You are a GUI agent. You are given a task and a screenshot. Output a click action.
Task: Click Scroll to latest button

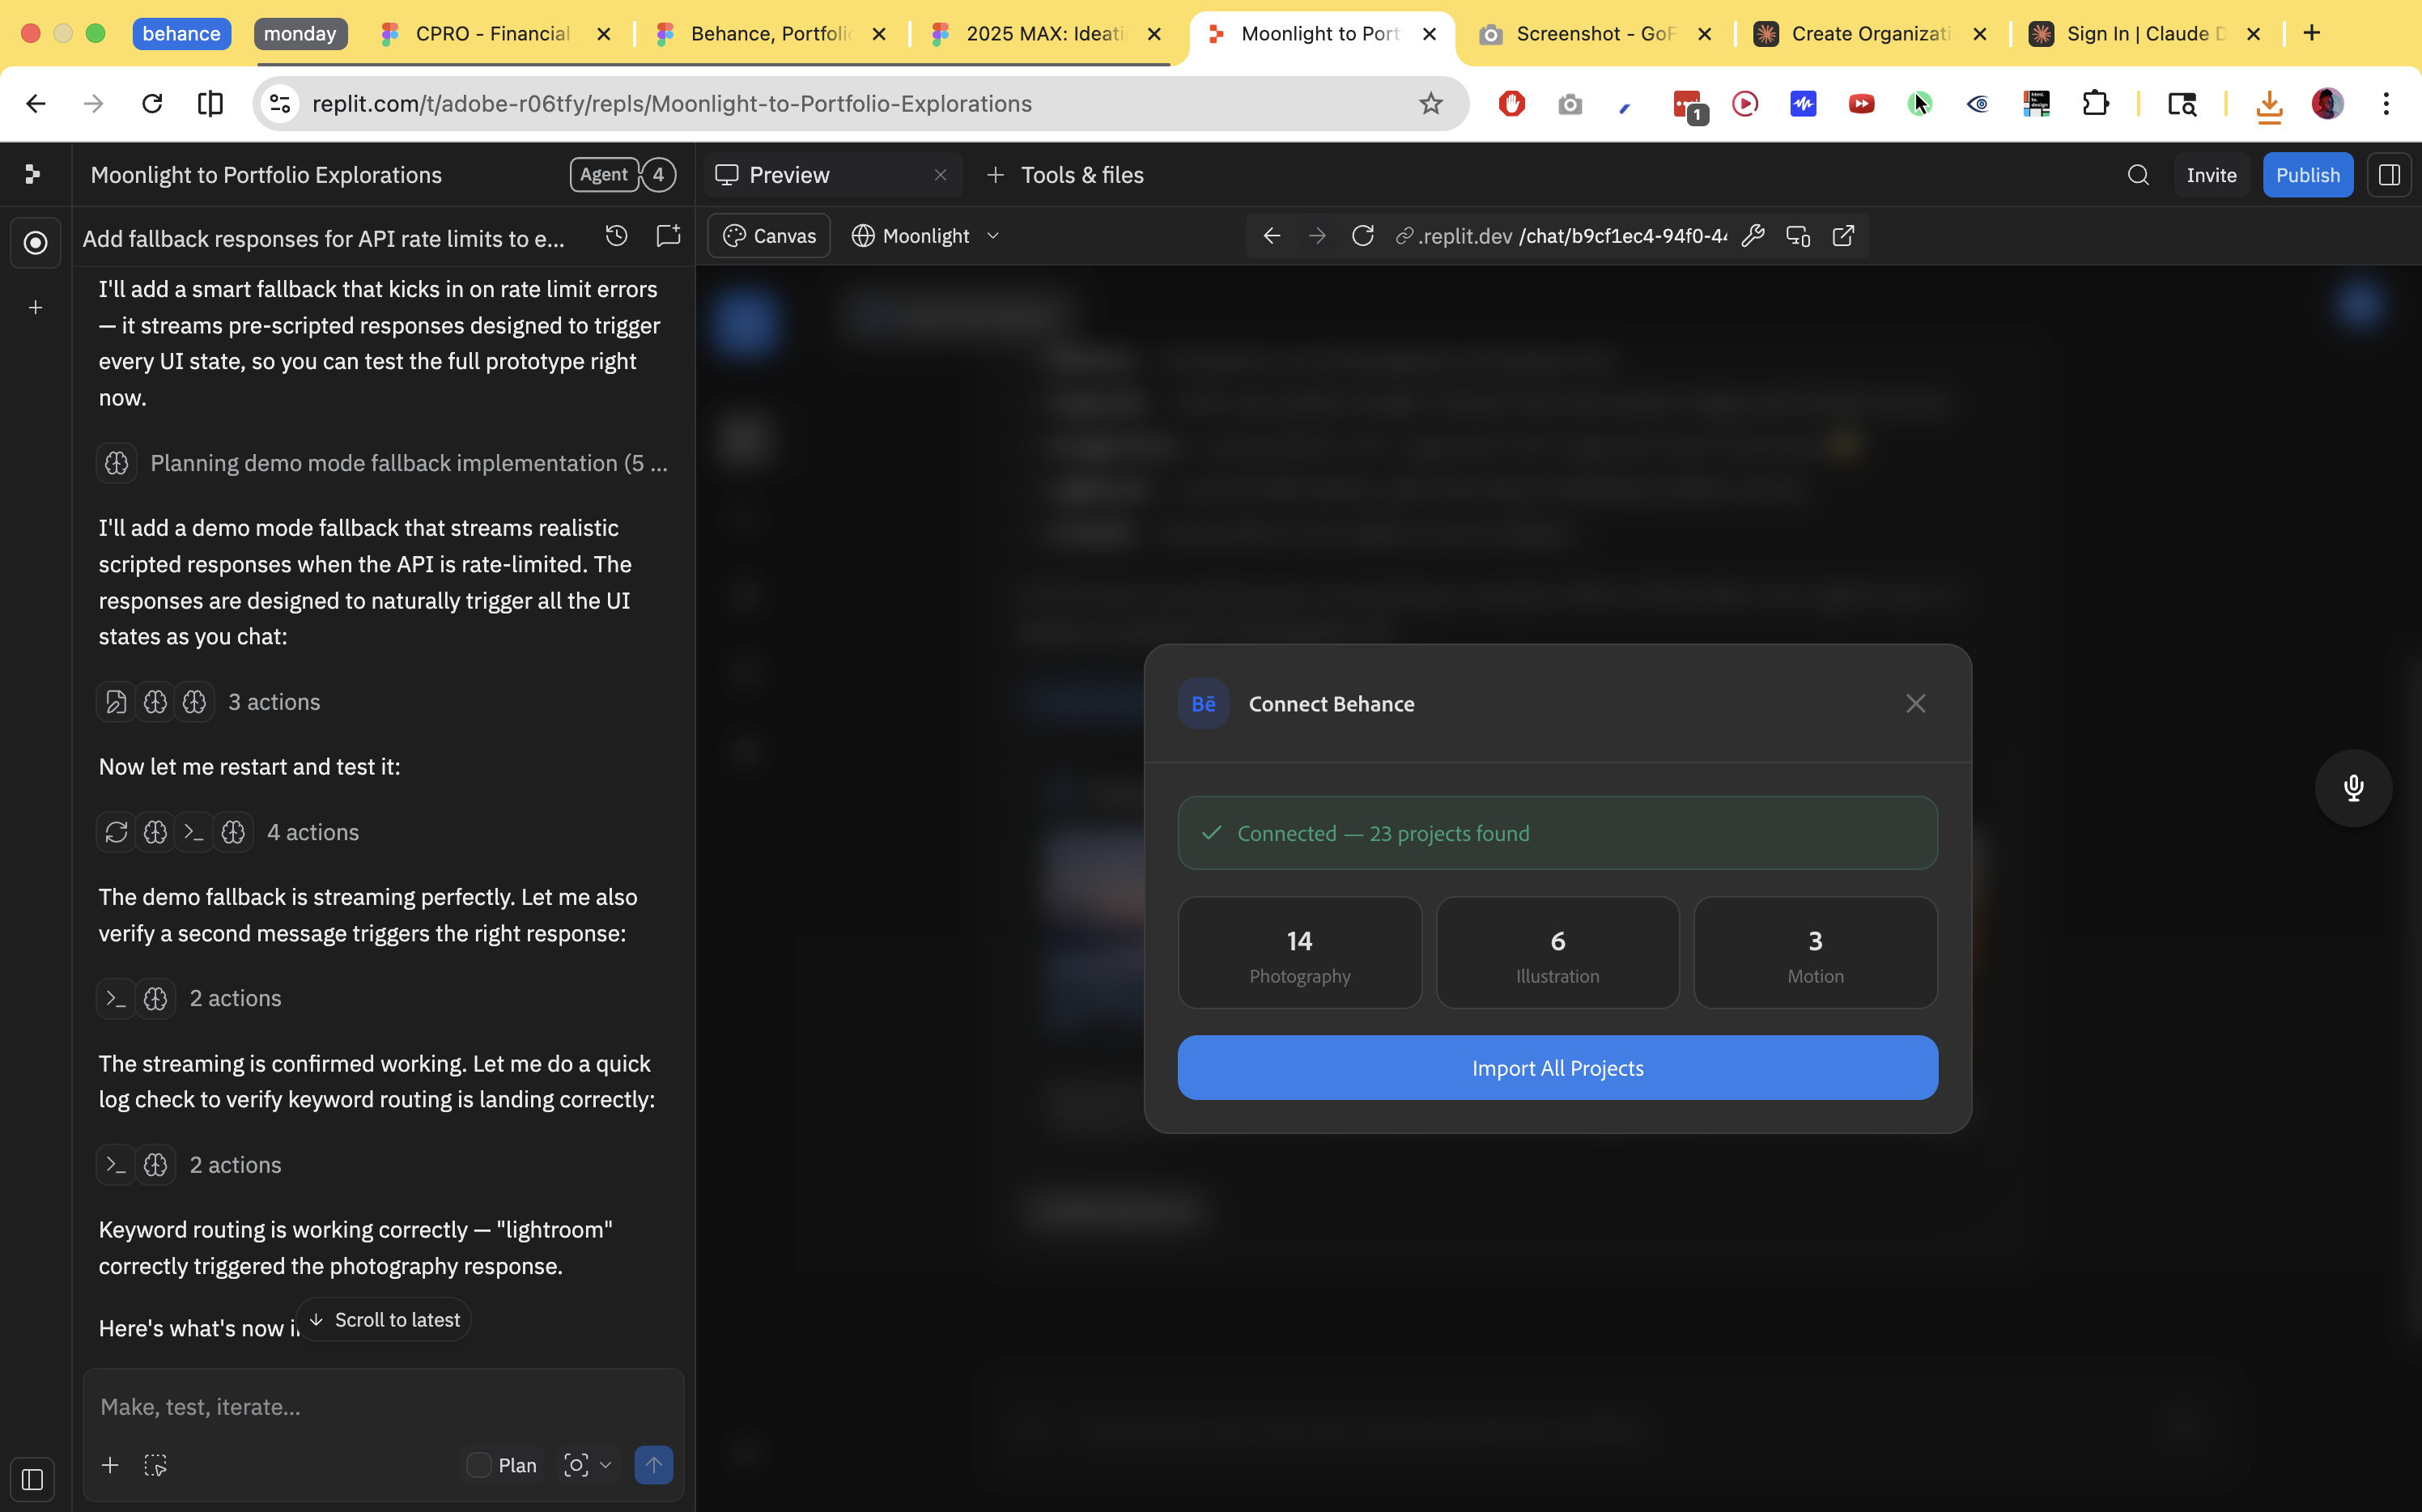pyautogui.click(x=384, y=1320)
